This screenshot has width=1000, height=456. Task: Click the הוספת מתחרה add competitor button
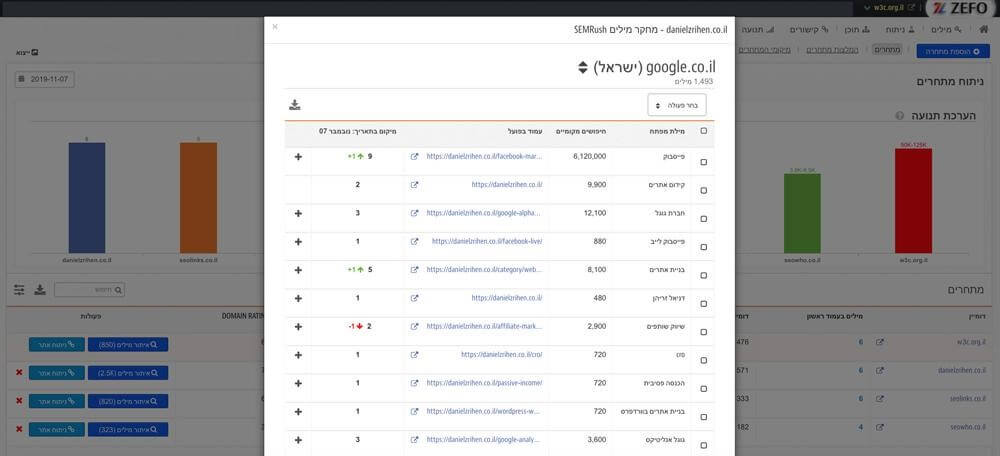click(x=953, y=51)
